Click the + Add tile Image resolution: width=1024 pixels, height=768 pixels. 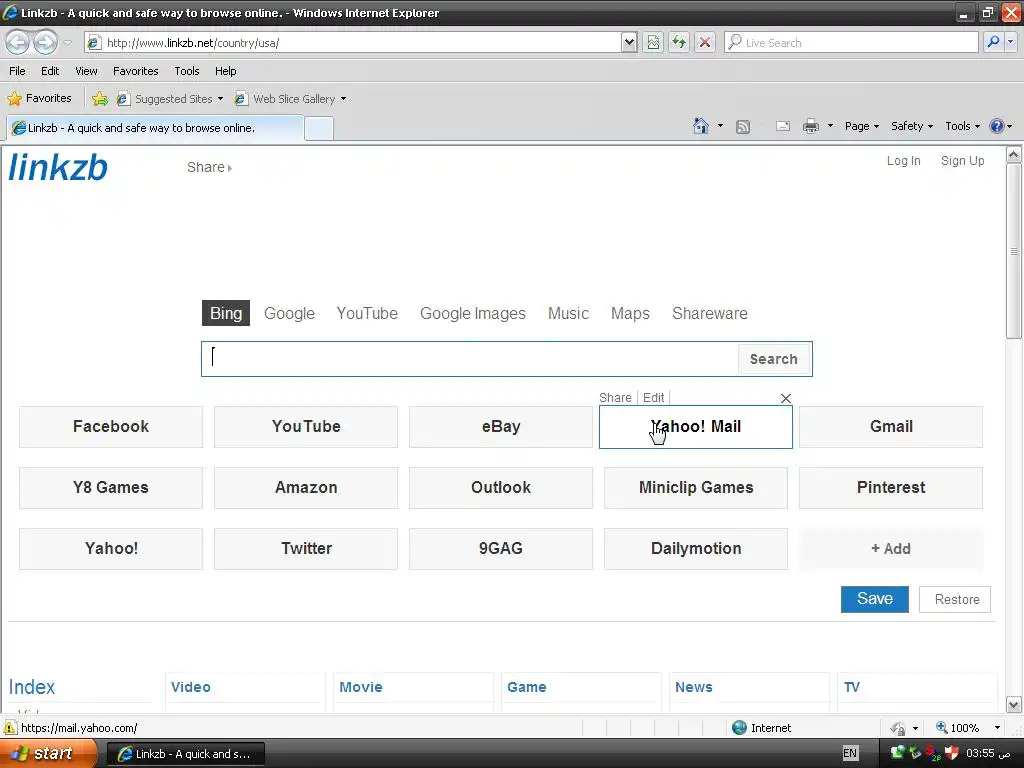click(891, 549)
